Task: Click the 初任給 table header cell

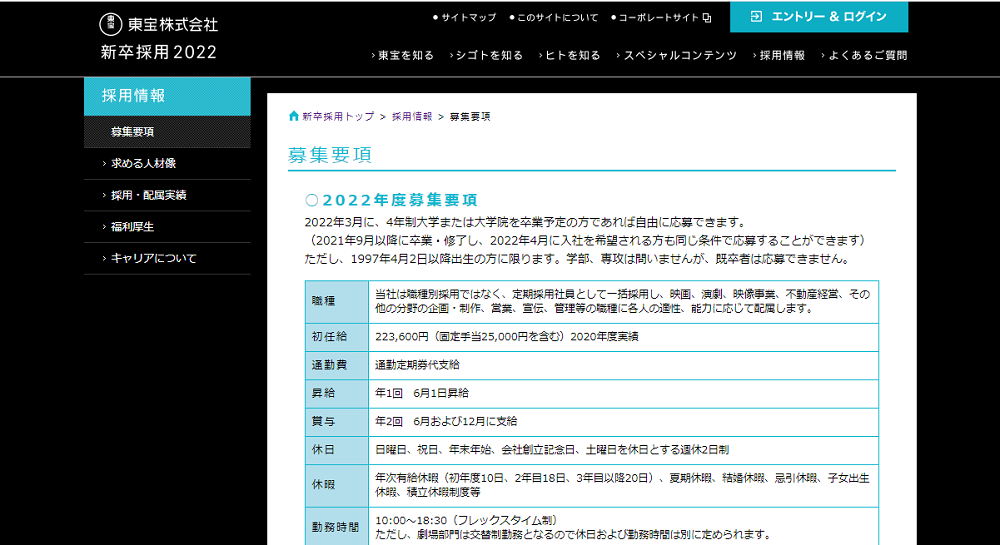Action: pyautogui.click(x=337, y=337)
